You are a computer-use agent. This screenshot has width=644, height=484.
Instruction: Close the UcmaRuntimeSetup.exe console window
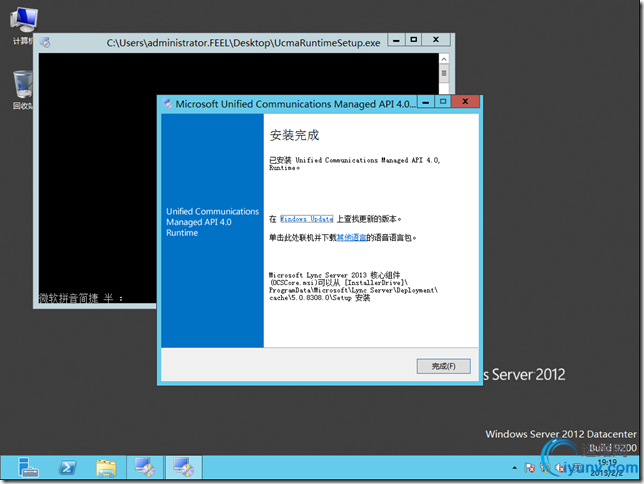pos(436,40)
